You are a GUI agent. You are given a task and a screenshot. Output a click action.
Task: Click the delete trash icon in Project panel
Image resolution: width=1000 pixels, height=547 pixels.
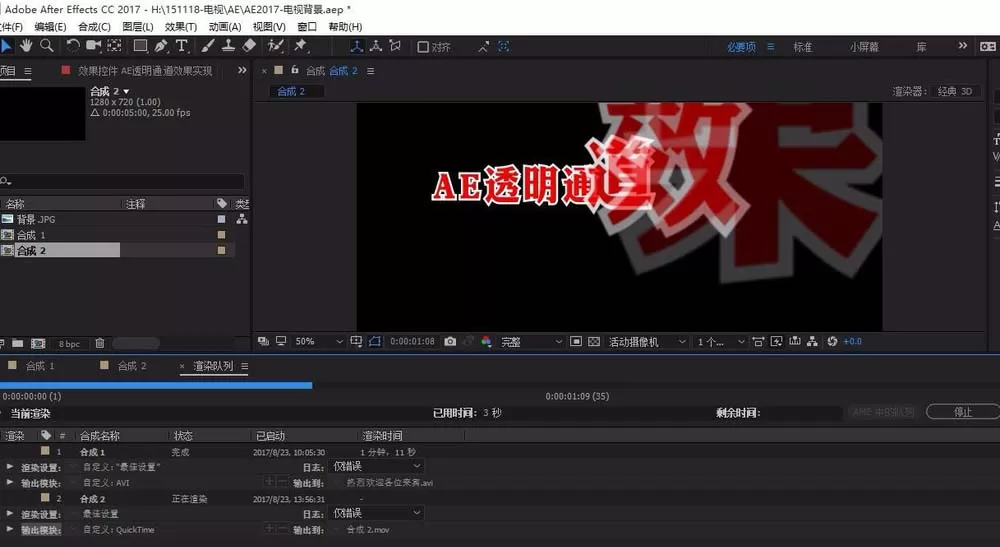click(x=100, y=344)
